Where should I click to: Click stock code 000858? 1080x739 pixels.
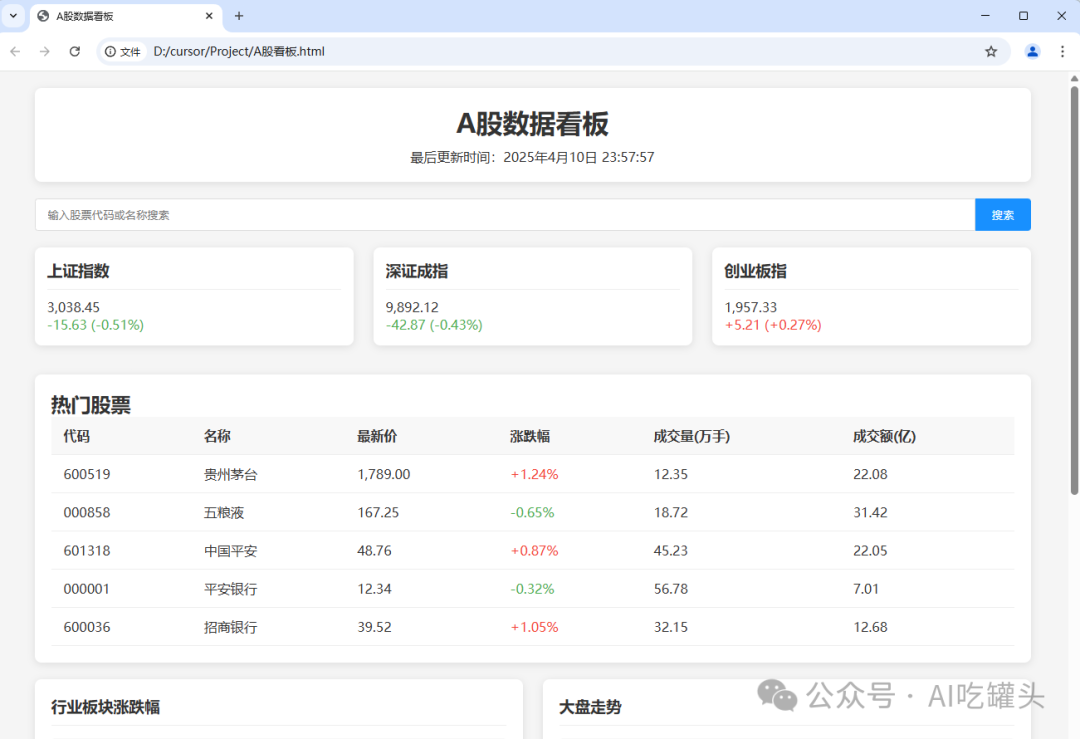(x=87, y=512)
